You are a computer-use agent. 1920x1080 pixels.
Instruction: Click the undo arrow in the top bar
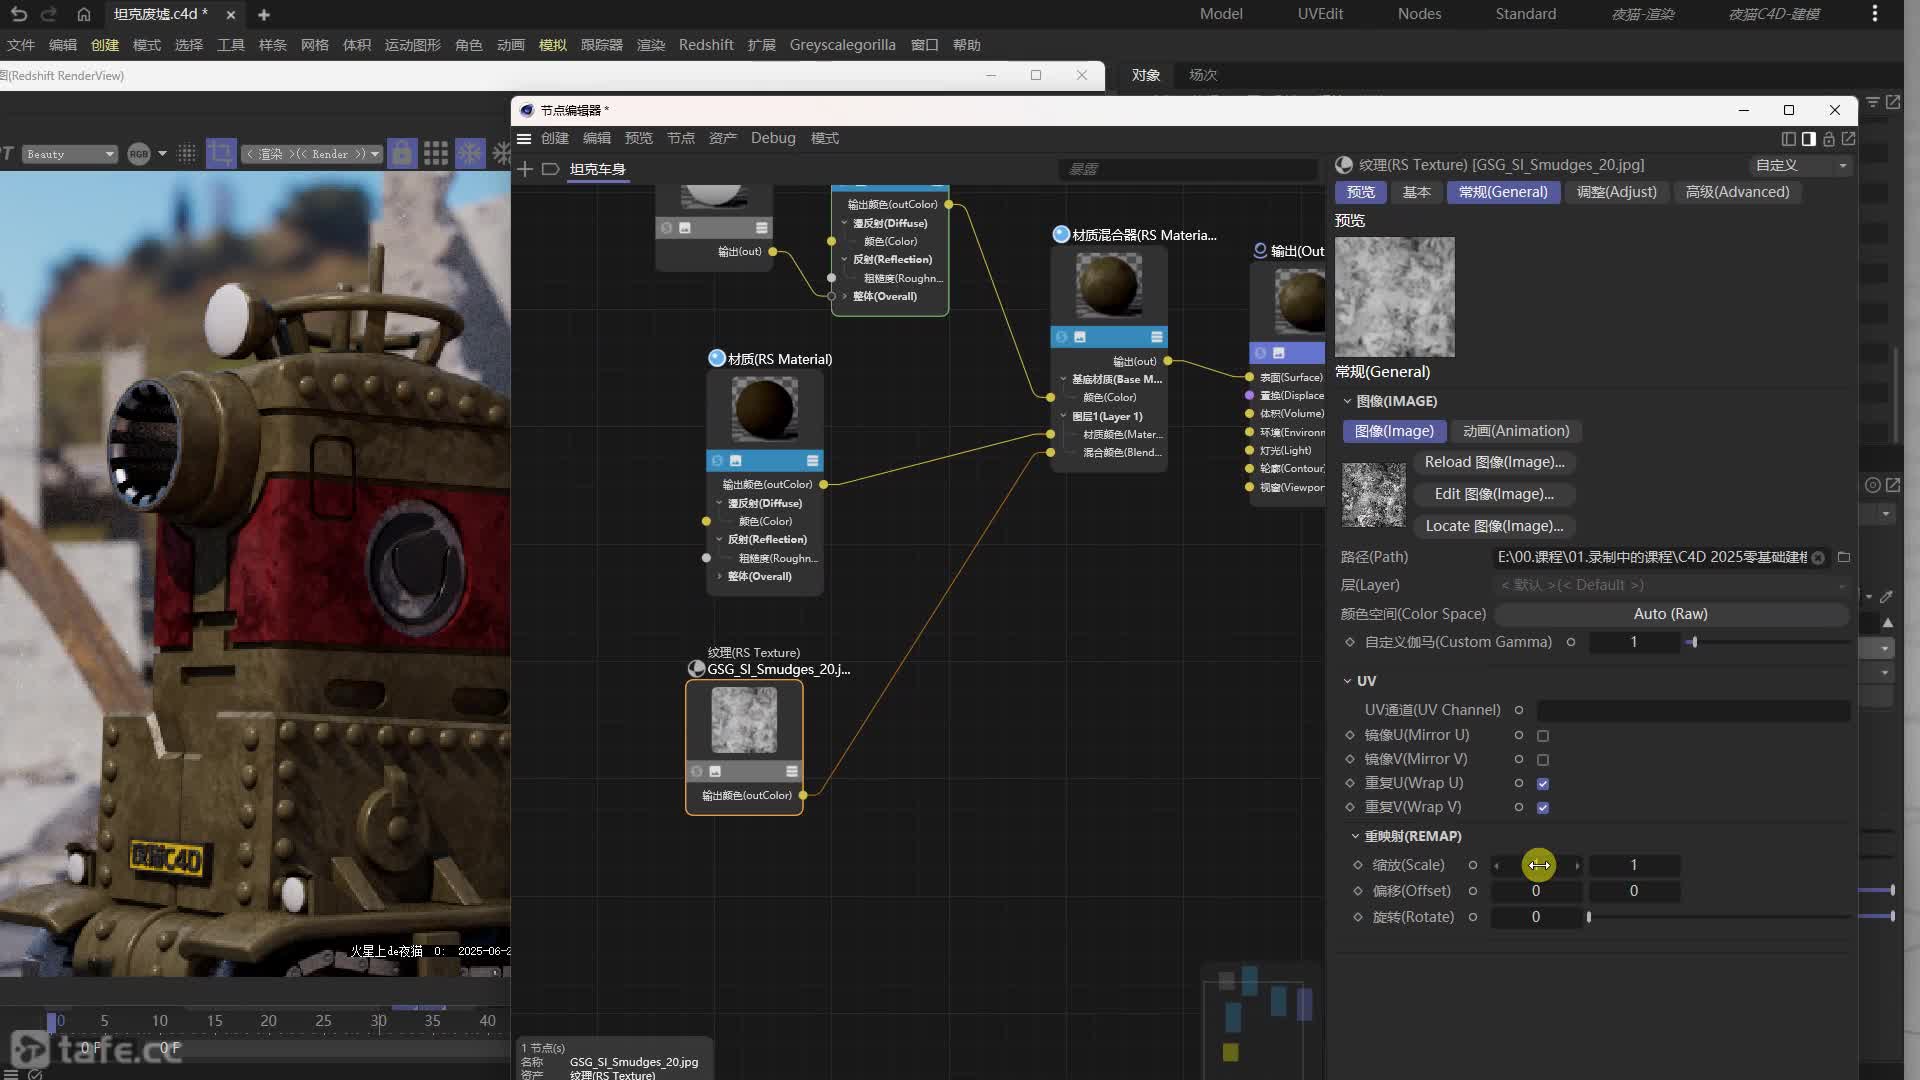(18, 14)
